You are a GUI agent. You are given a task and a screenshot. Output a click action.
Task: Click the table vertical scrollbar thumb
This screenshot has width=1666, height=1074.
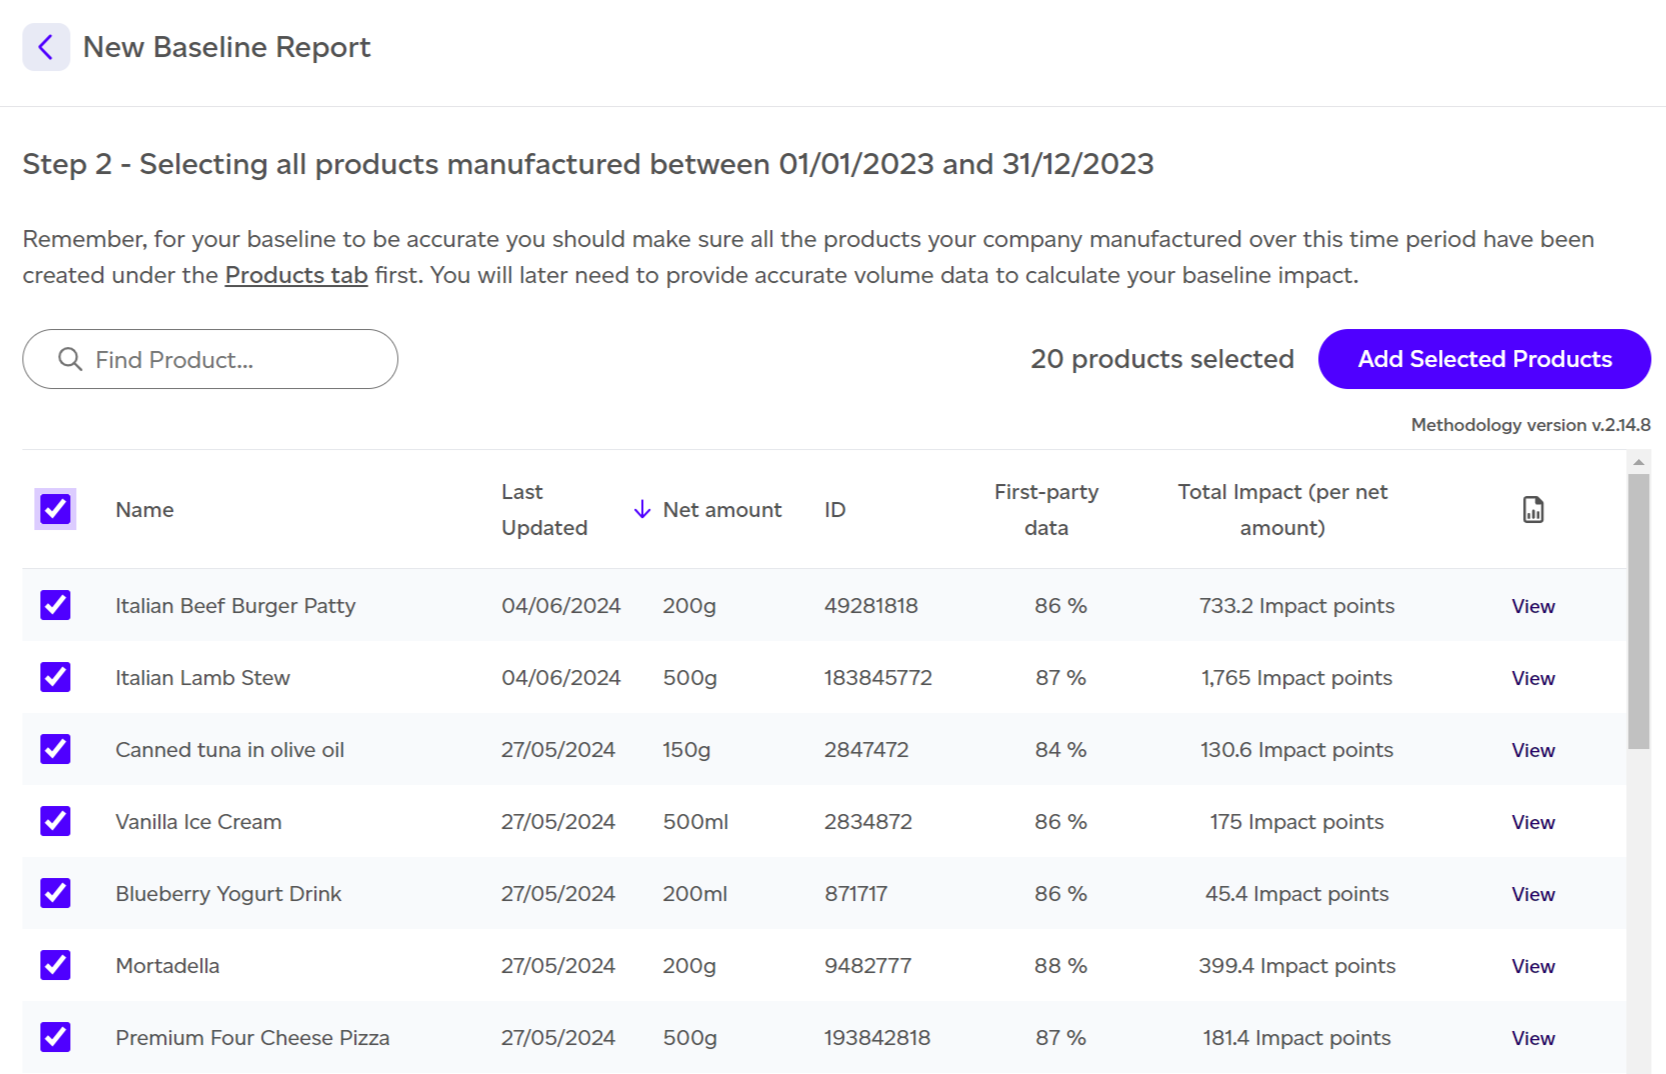point(1638,611)
